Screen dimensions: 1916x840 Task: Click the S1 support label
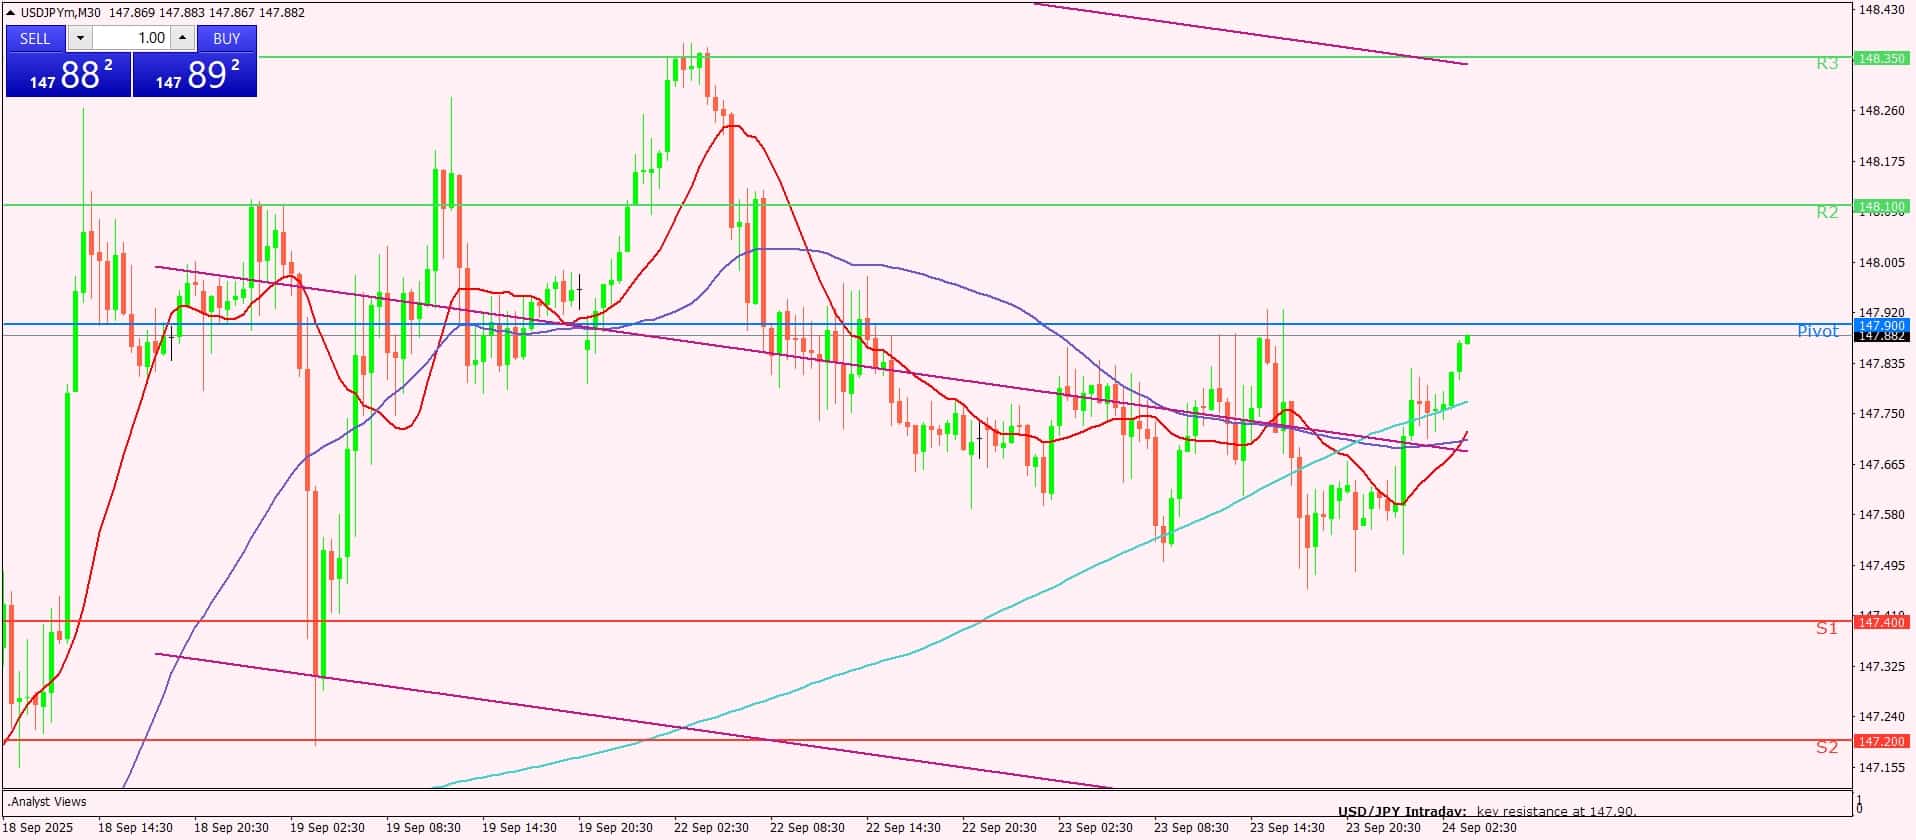[1827, 628]
